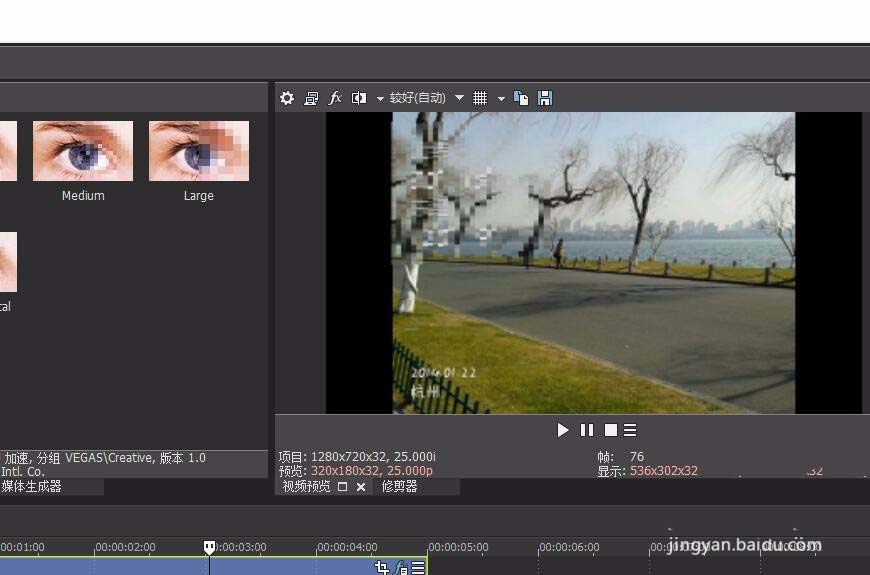Stop the video preview playback
The height and width of the screenshot is (575, 870).
610,430
